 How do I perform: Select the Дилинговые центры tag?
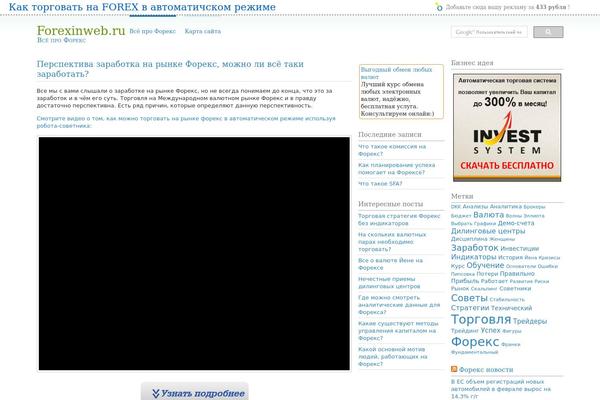pyautogui.click(x=488, y=231)
